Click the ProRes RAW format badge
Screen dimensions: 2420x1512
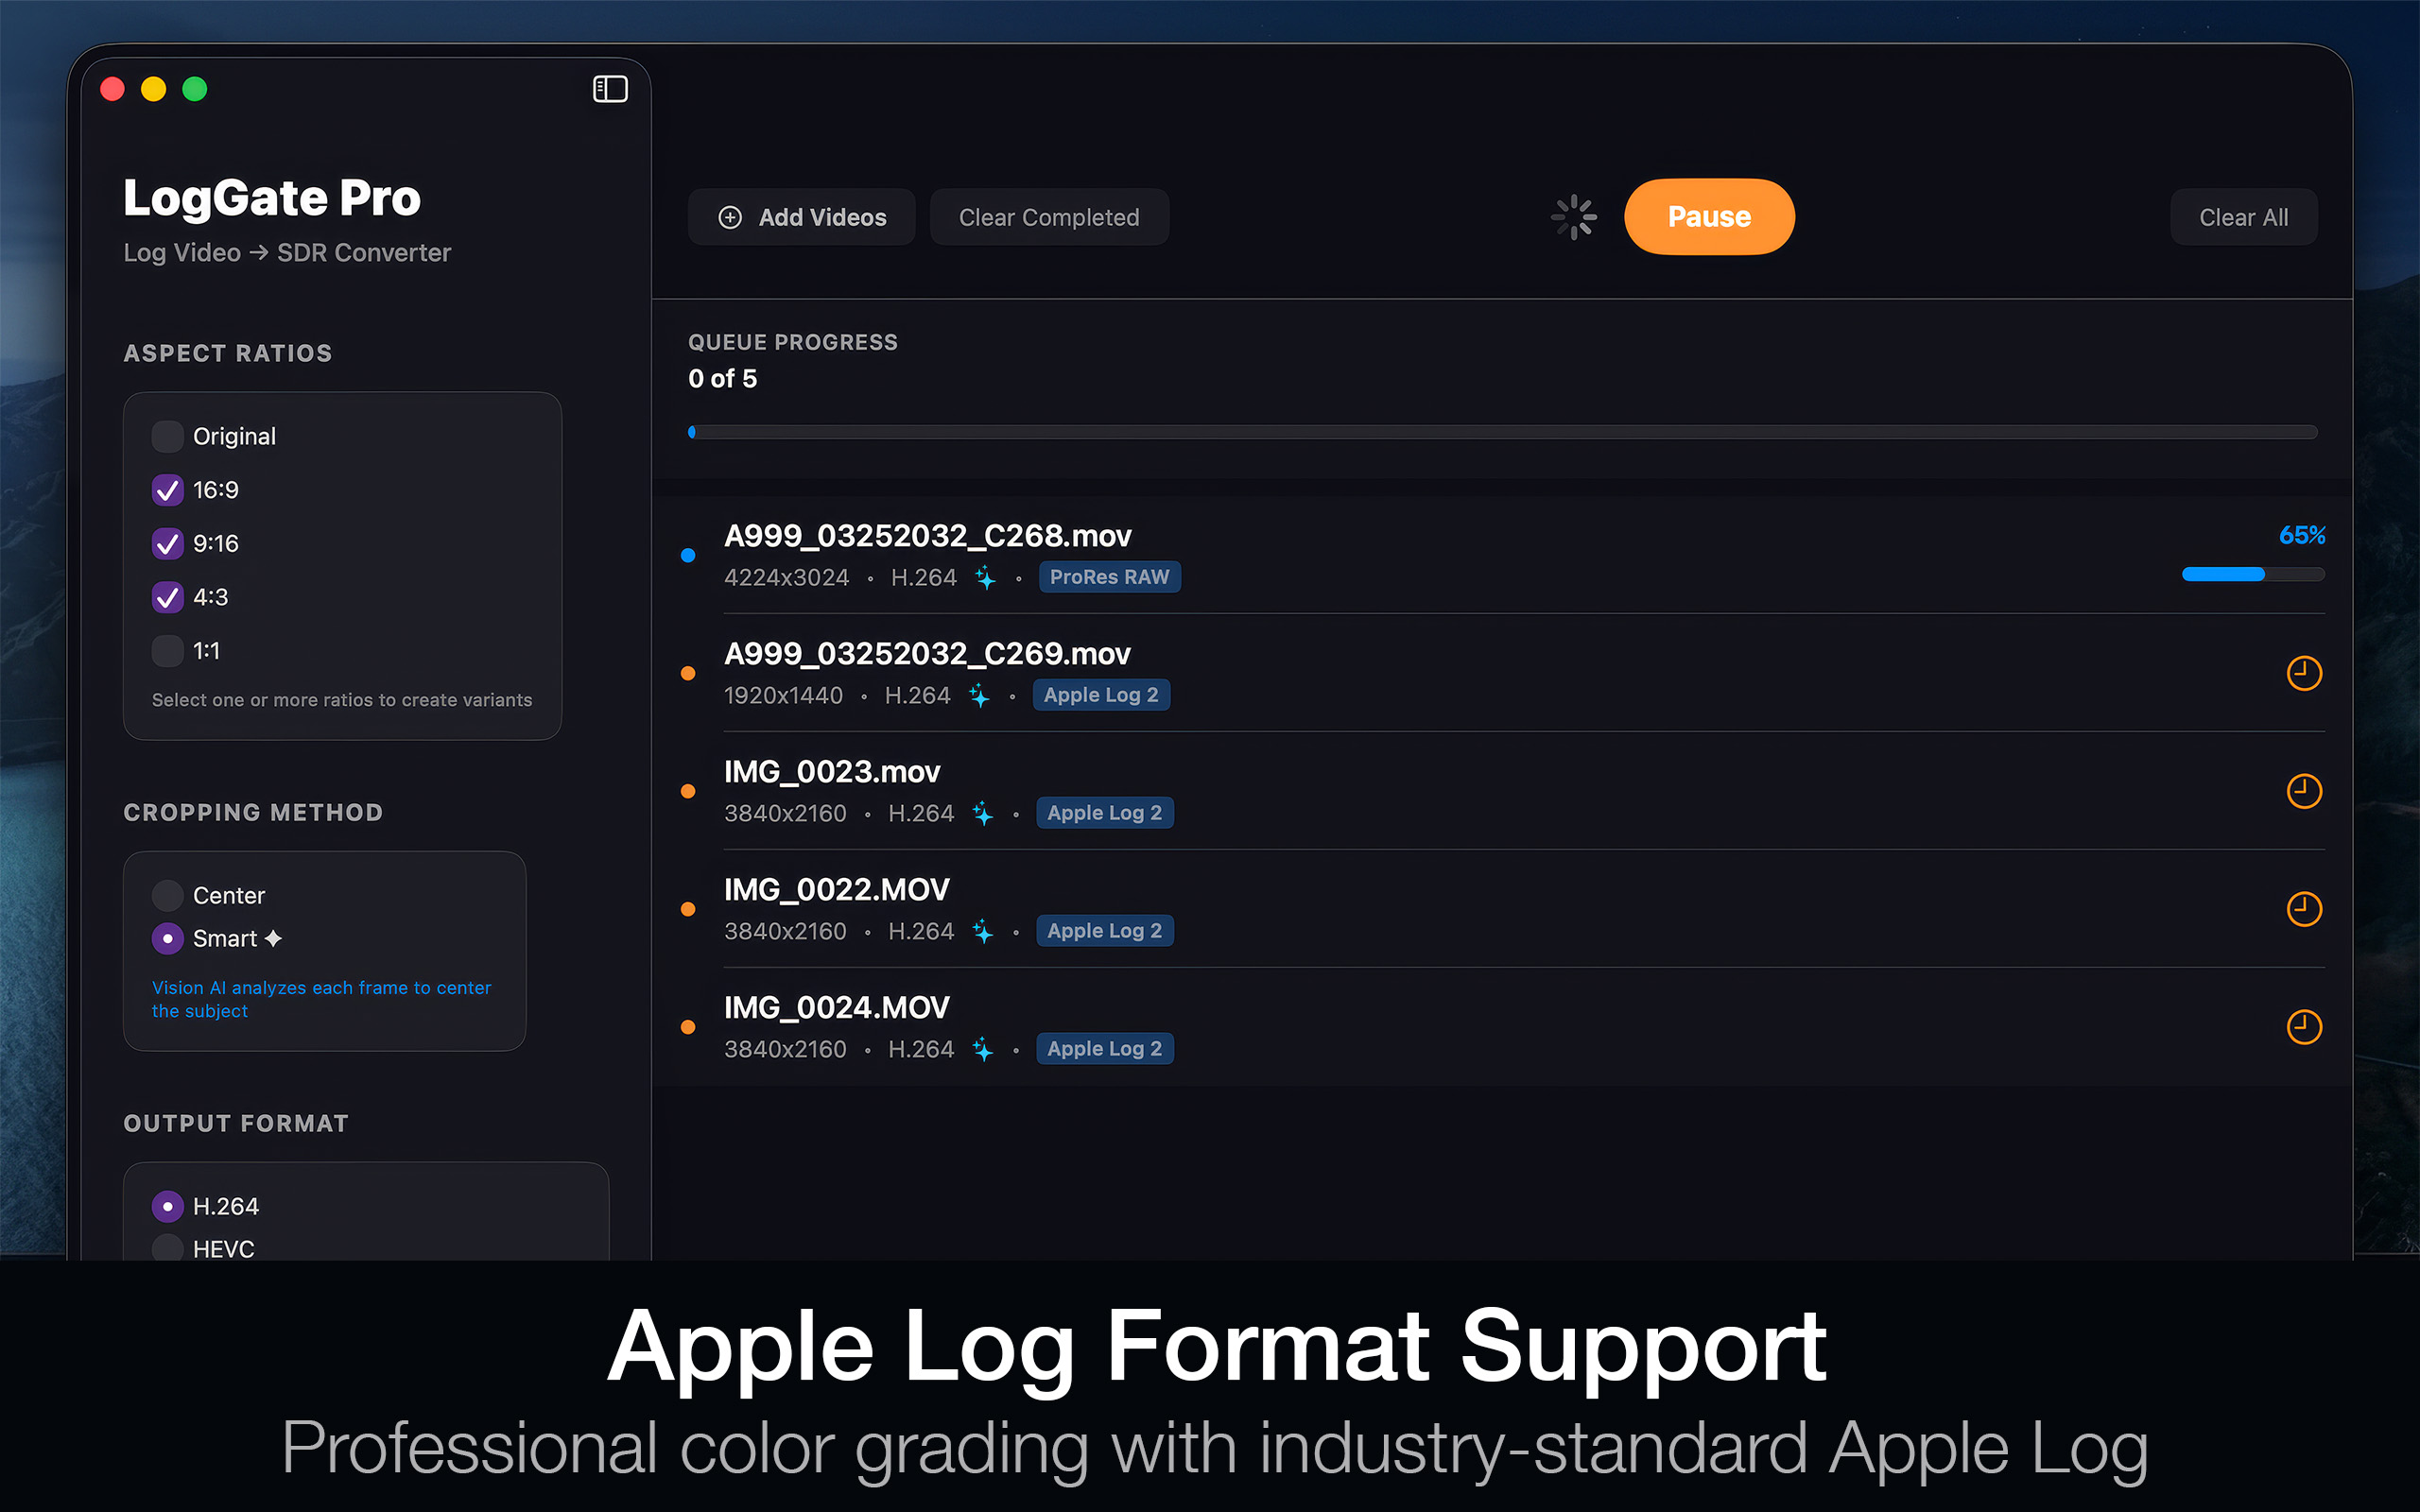point(1109,577)
